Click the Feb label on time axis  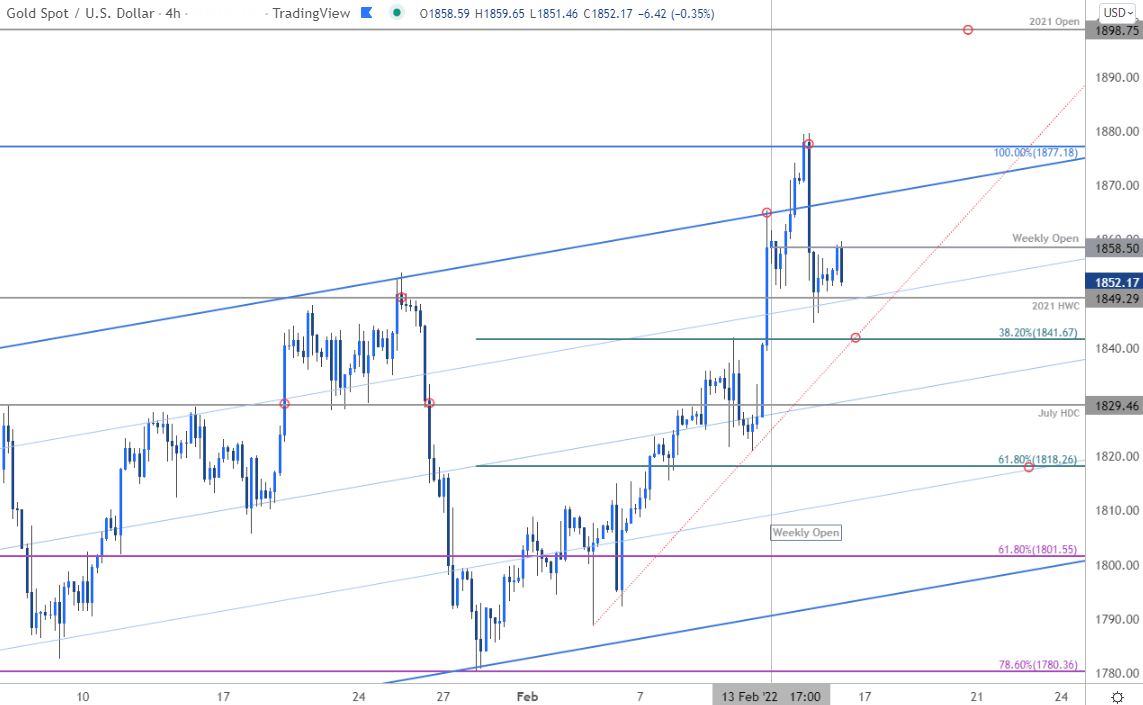pyautogui.click(x=527, y=696)
